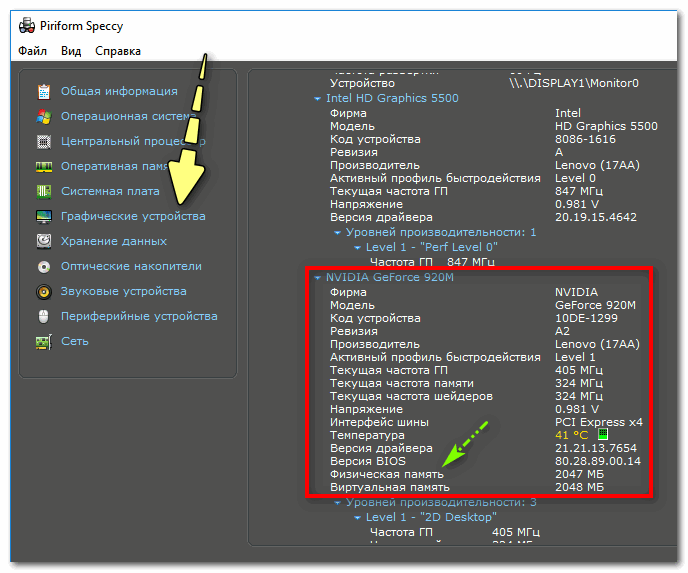688x573 pixels.
Task: Click the Graphics monitor icon
Action: click(x=44, y=217)
